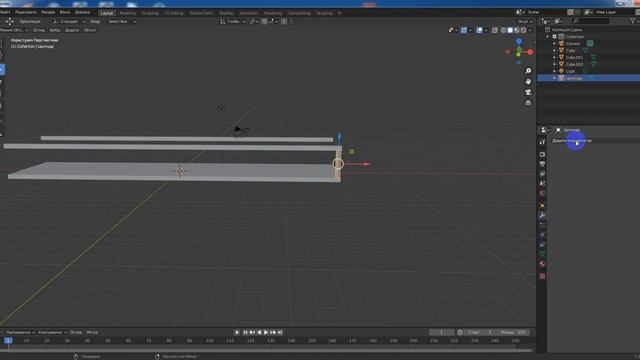
Task: Select Camera in the outliner
Action: pyautogui.click(x=573, y=44)
